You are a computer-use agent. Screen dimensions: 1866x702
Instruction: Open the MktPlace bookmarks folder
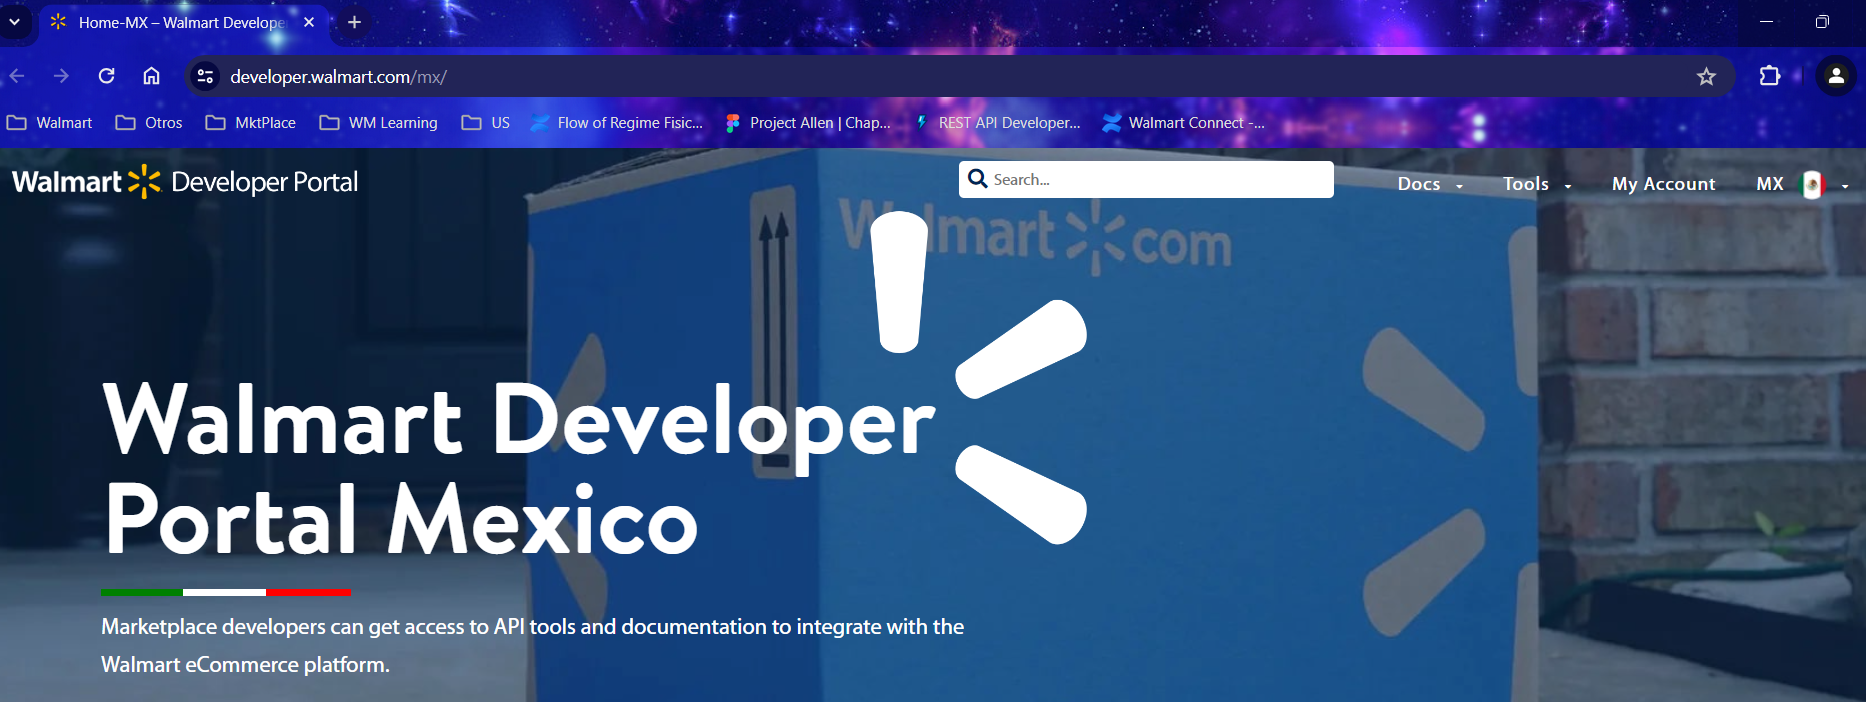[x=251, y=123]
